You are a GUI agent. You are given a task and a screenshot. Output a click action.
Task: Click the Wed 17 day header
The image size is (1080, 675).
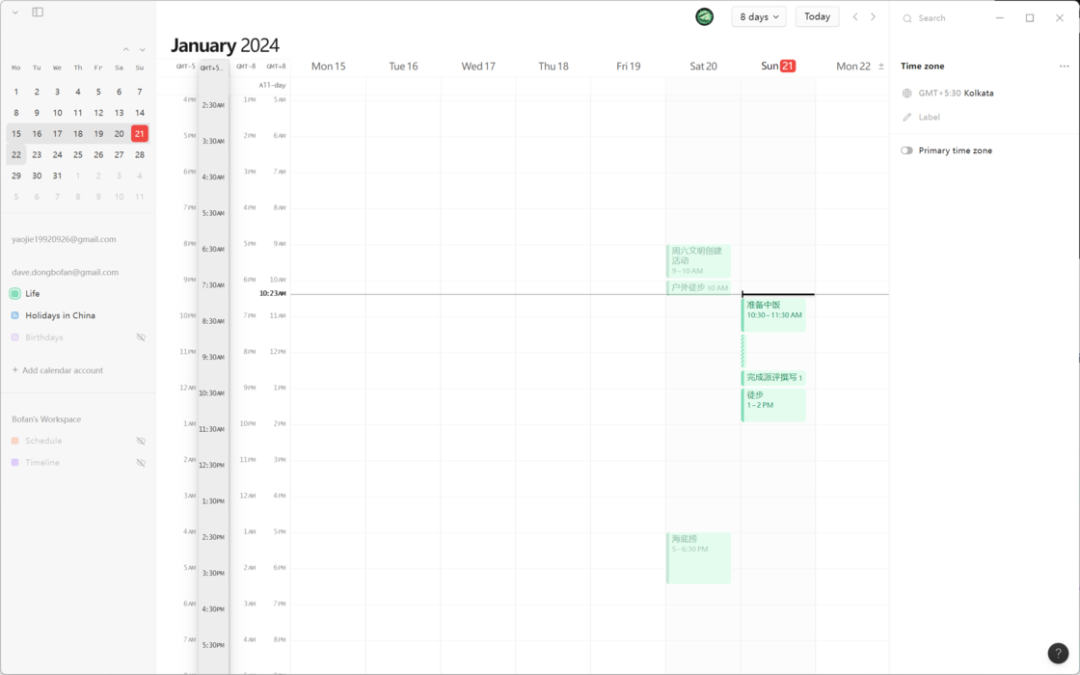[x=478, y=67]
